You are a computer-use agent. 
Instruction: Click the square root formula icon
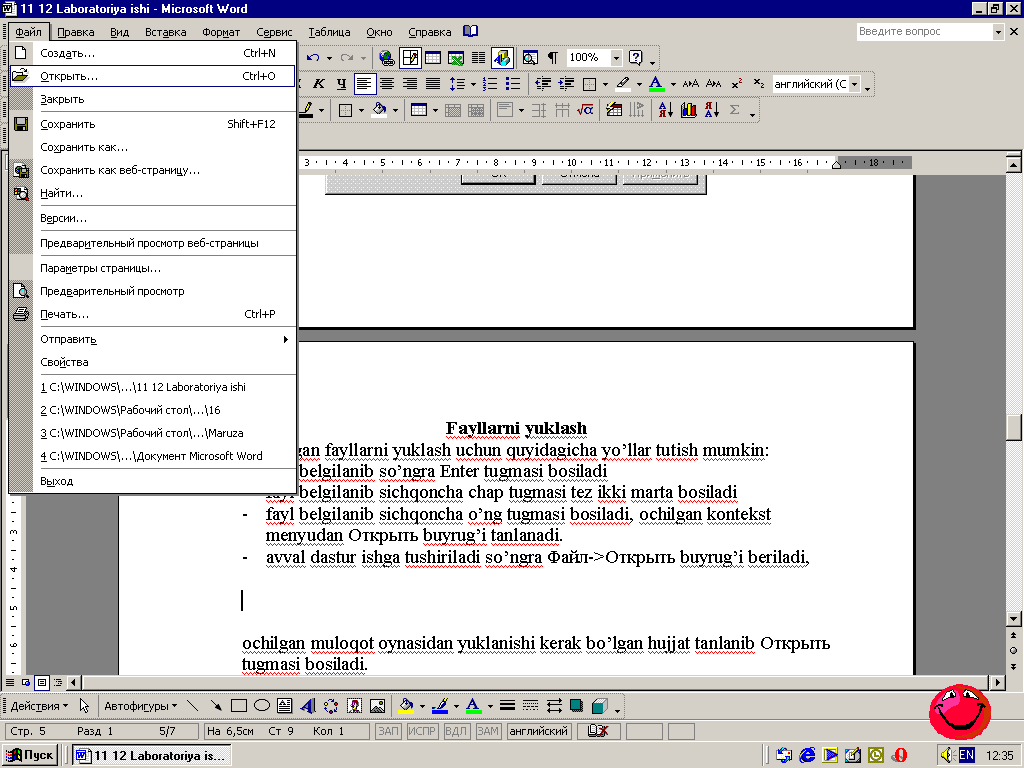[x=585, y=110]
